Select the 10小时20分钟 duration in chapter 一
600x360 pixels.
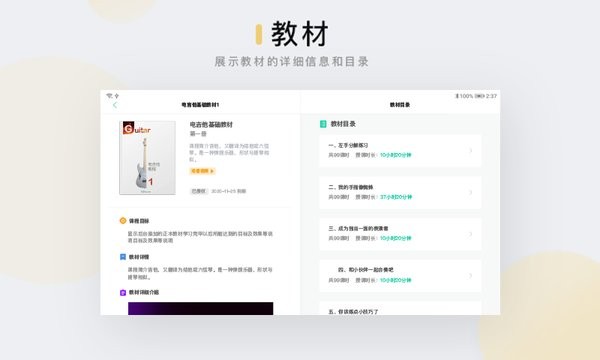(x=396, y=155)
